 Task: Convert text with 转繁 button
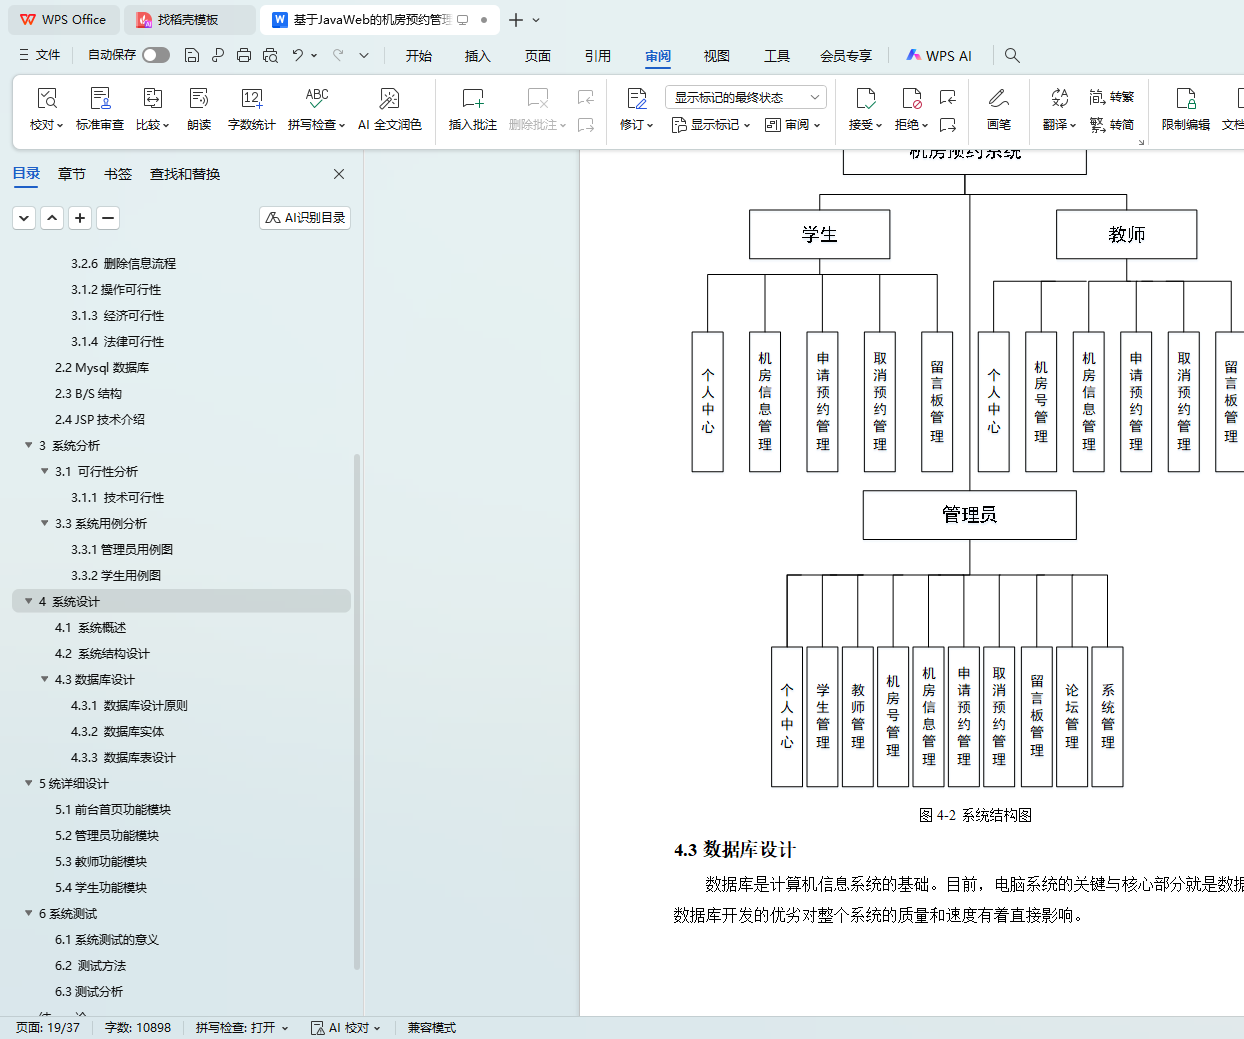click(x=1112, y=97)
